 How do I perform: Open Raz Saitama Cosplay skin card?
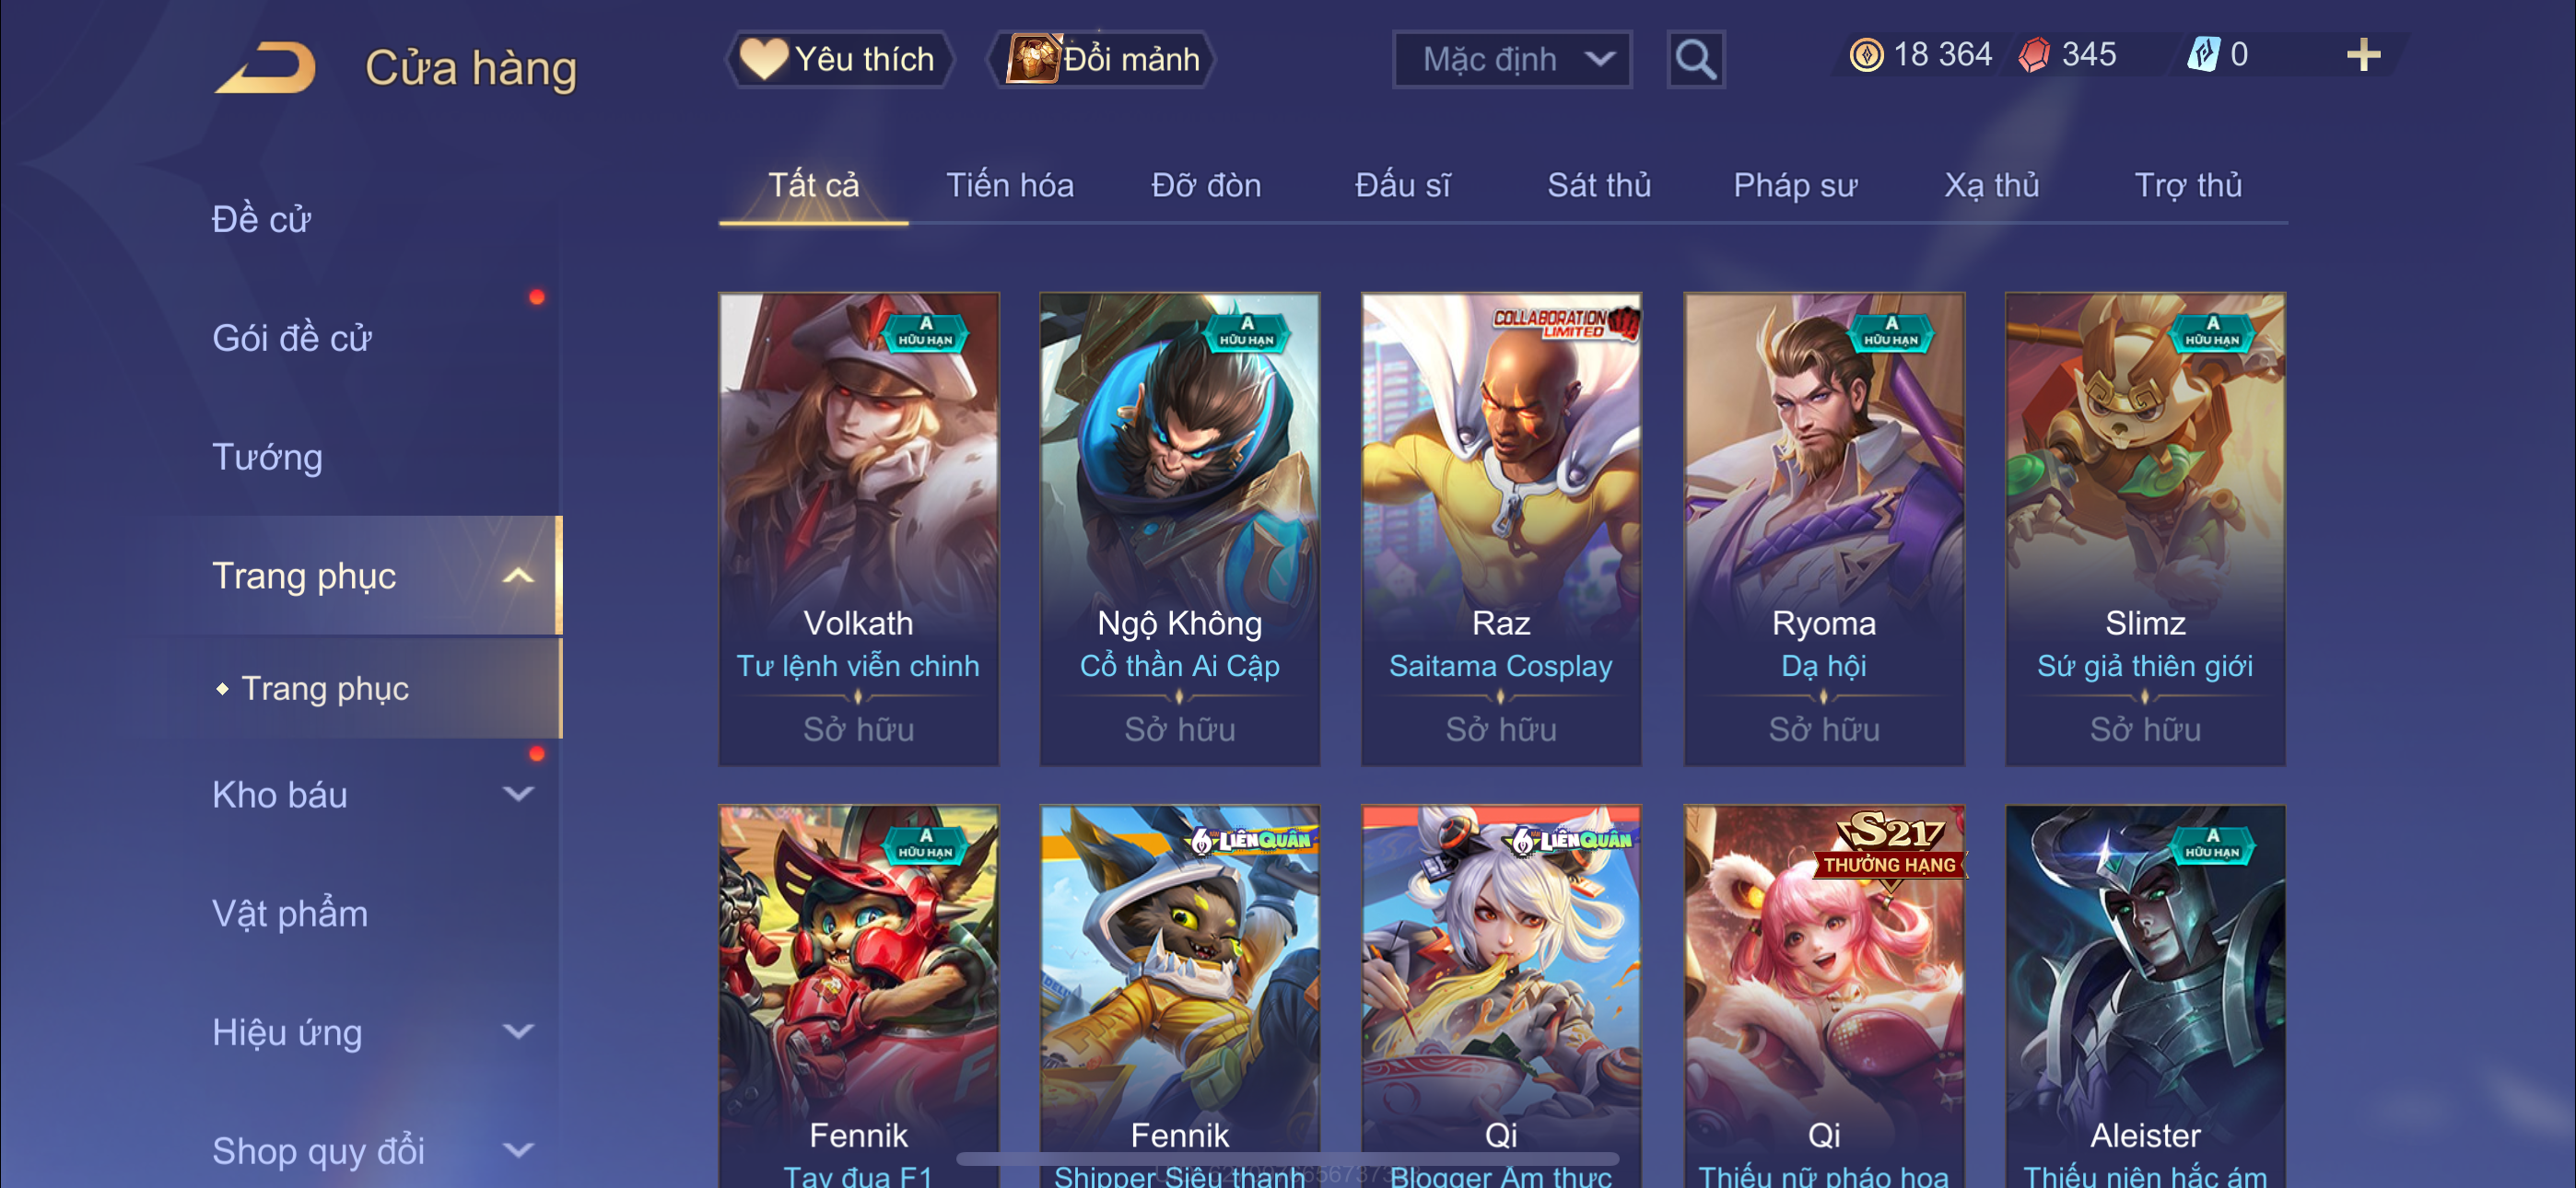(1501, 530)
